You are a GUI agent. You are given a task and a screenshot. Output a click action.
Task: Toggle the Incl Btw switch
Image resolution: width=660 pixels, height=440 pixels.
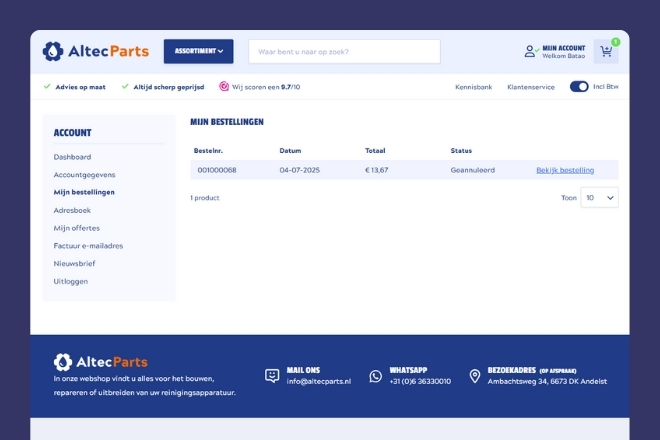click(x=579, y=87)
